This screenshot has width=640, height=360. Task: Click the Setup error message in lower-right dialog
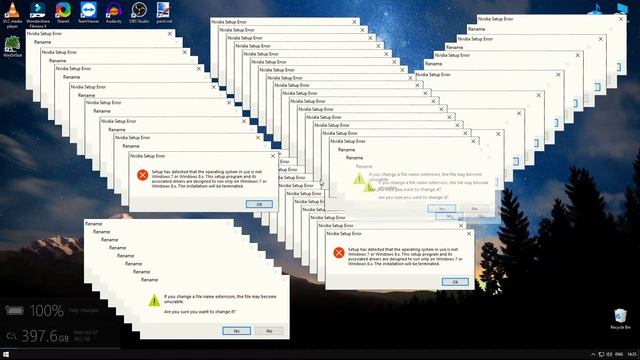405,256
